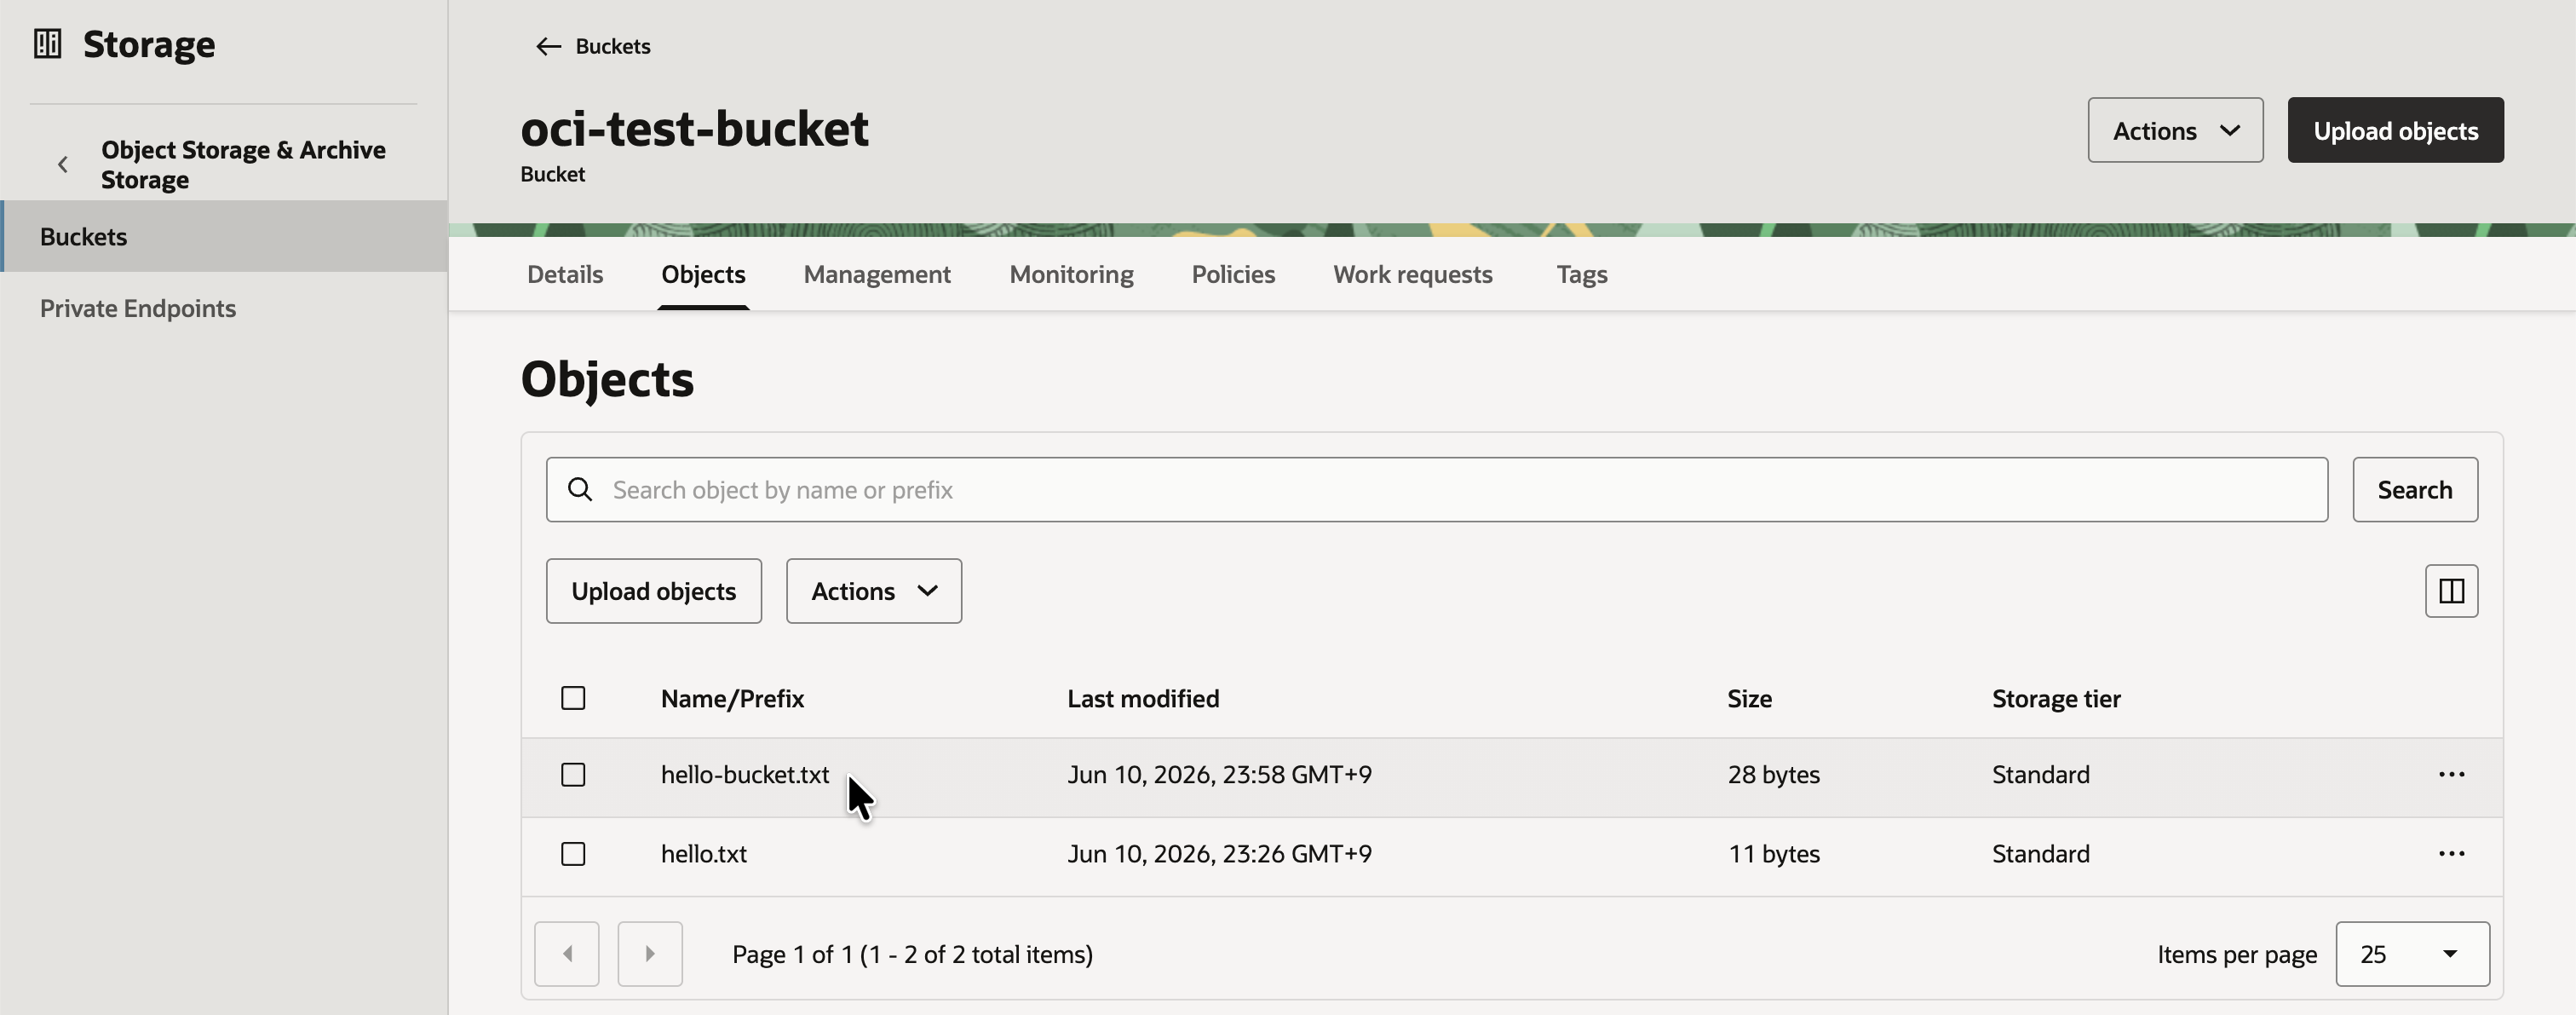
Task: Click the back arrow beside Buckets
Action: (548, 46)
